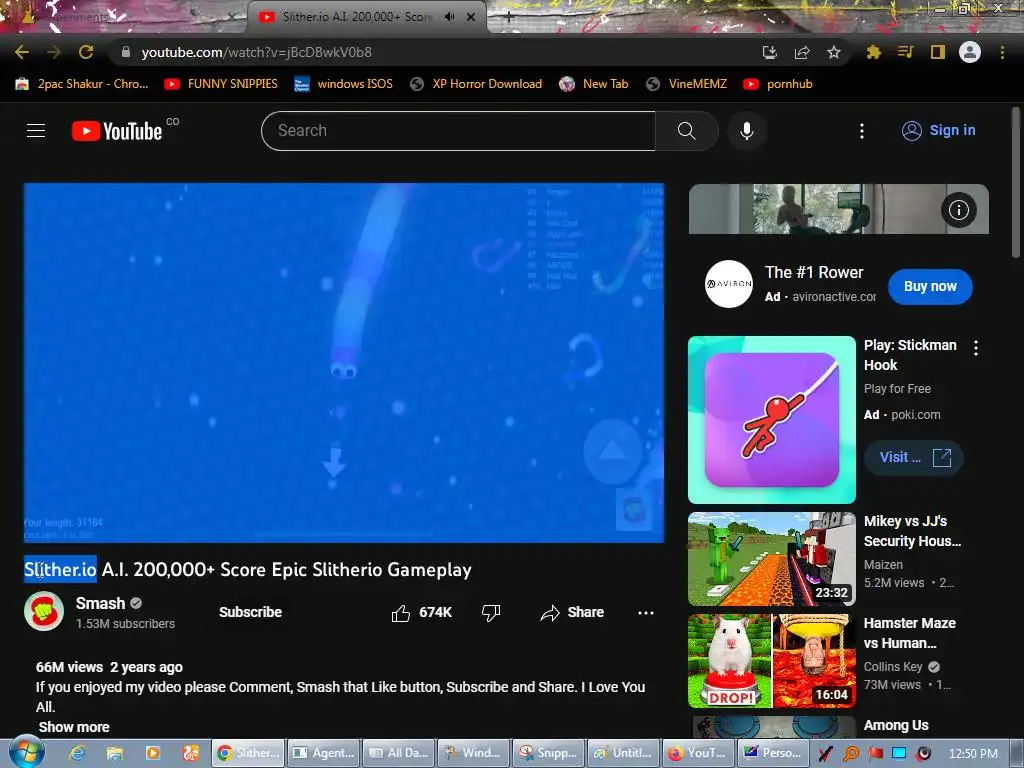Bookmark this page with the star icon
Screen dimensions: 1024x768
point(834,52)
